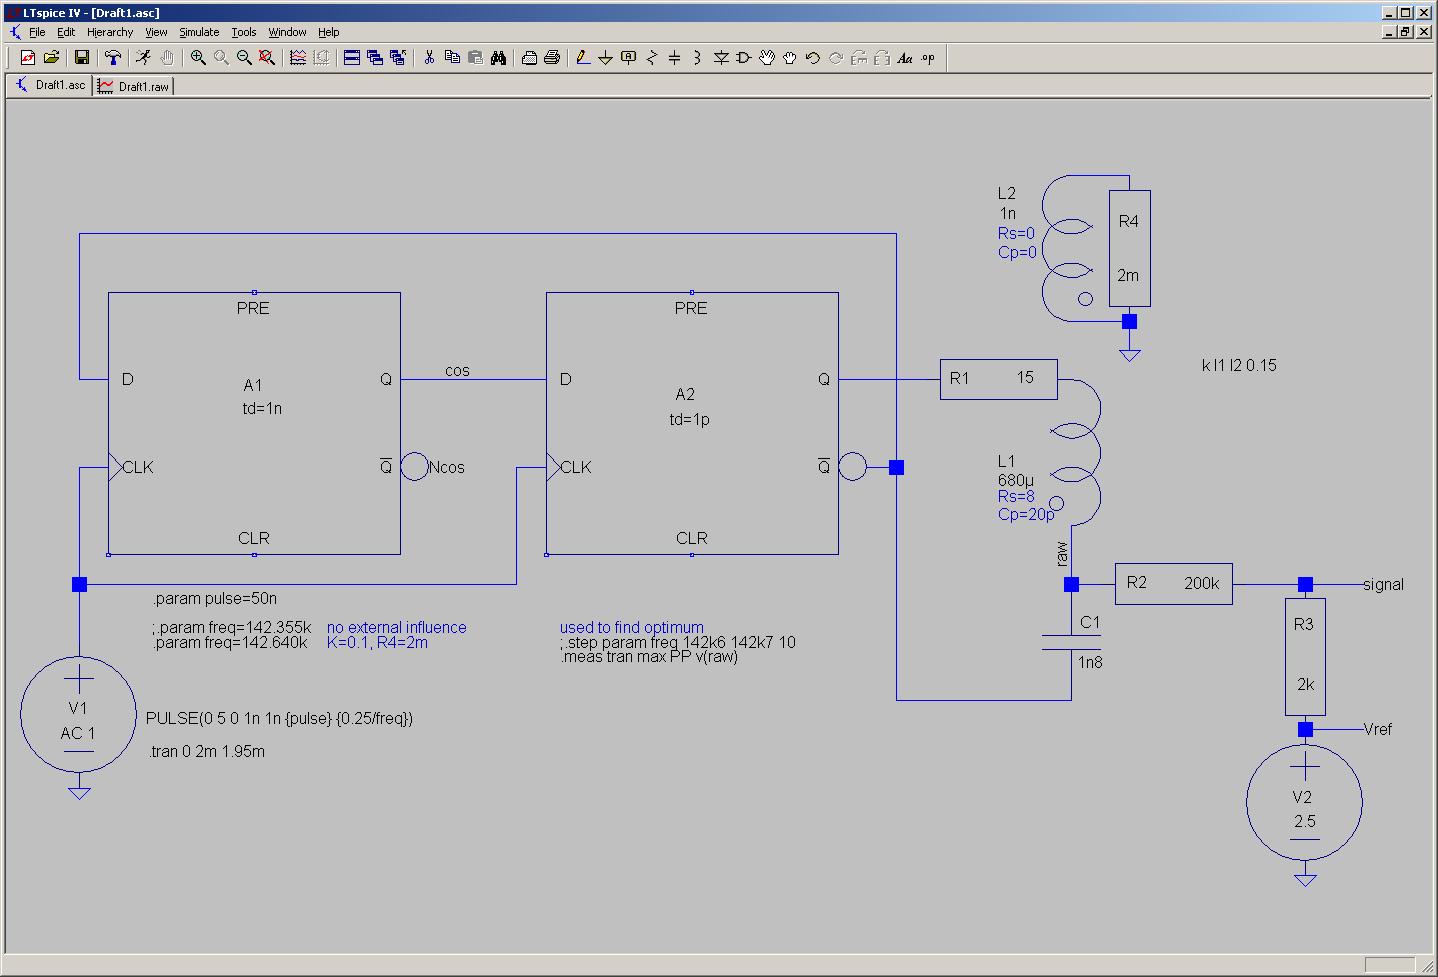Image resolution: width=1438 pixels, height=977 pixels.
Task: Open the Component (logic gate) tool
Action: [x=743, y=58]
